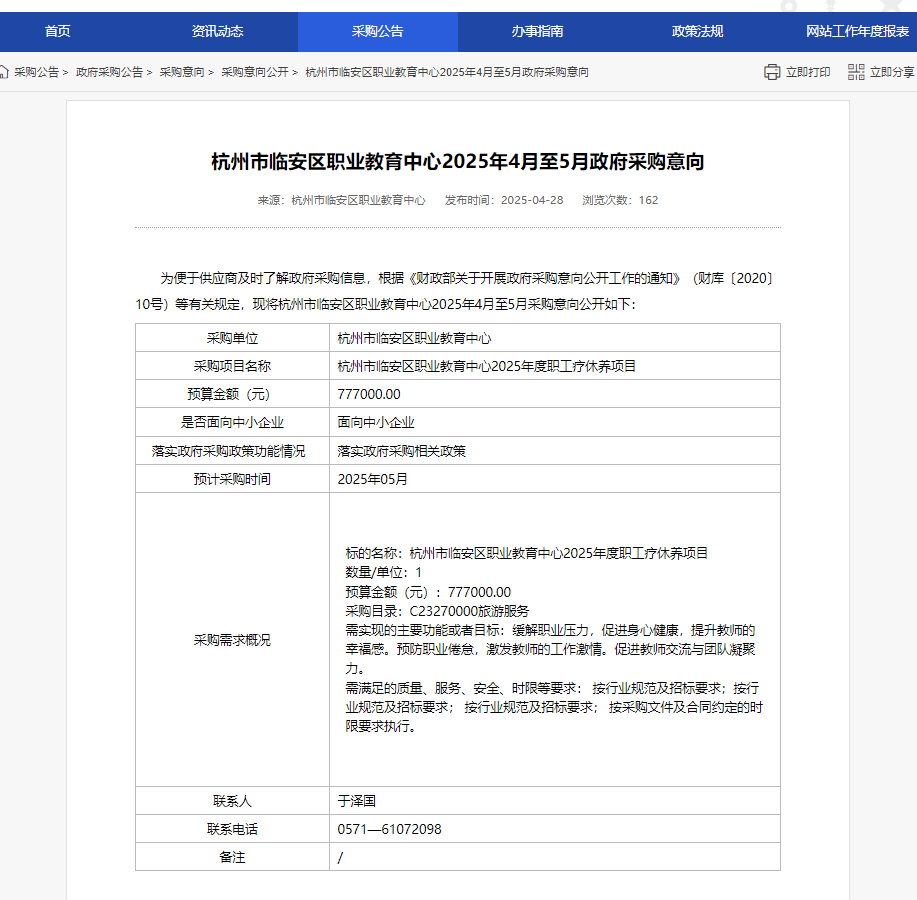Click the contact person name 于泽国
Image resolution: width=917 pixels, height=900 pixels.
pyautogui.click(x=356, y=801)
